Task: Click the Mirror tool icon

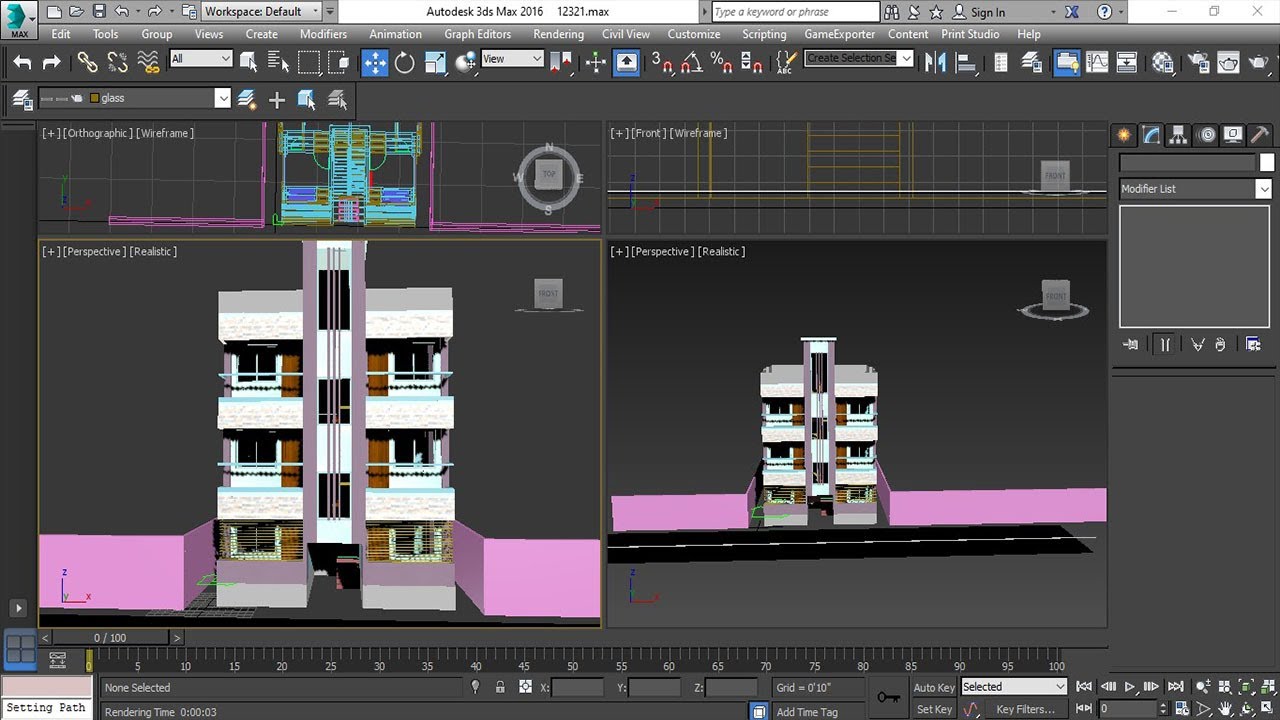Action: (x=935, y=62)
